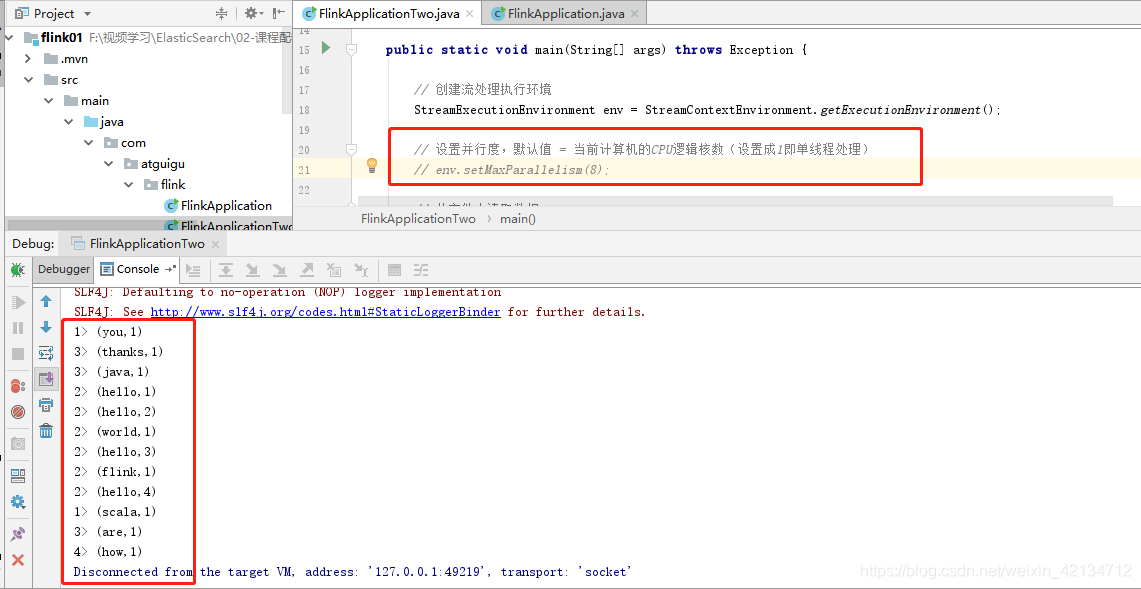Collapse the flink01 project root

coord(10,38)
